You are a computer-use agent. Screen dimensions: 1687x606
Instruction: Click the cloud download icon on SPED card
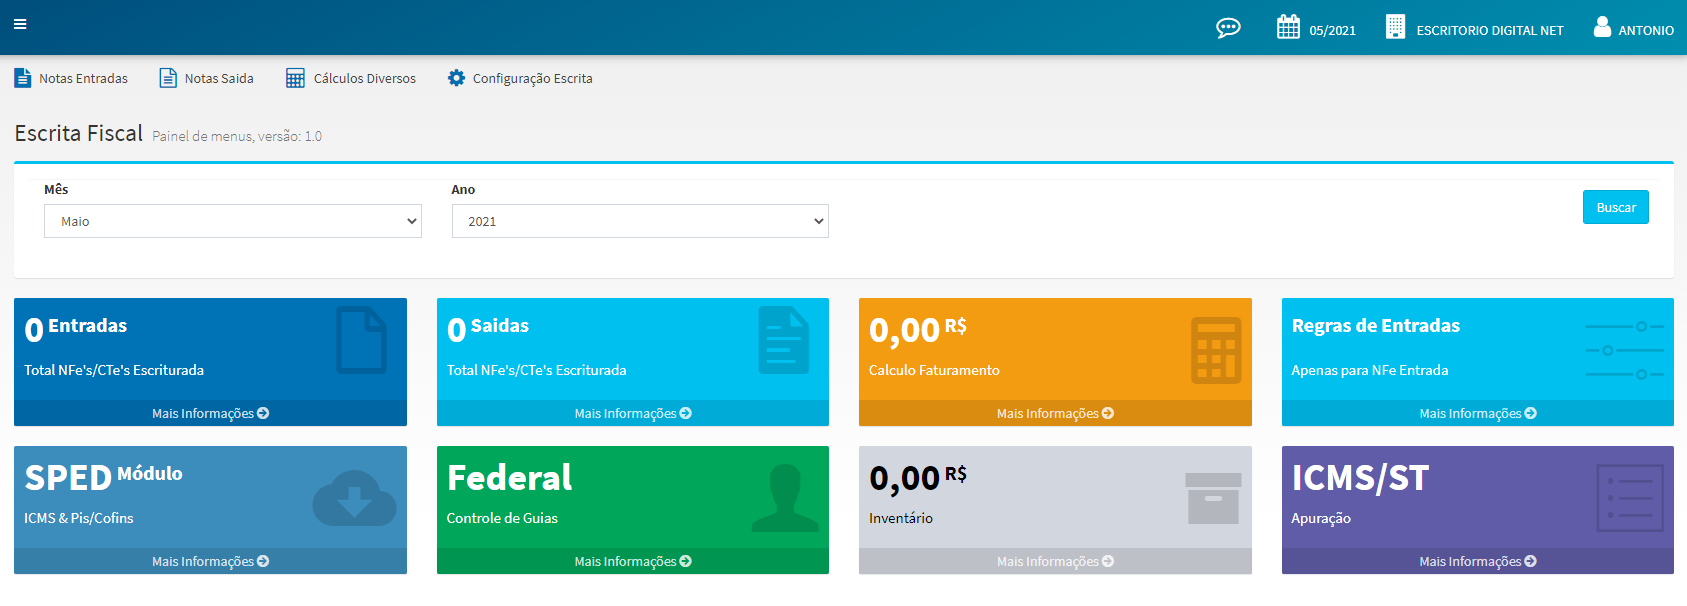click(x=354, y=498)
